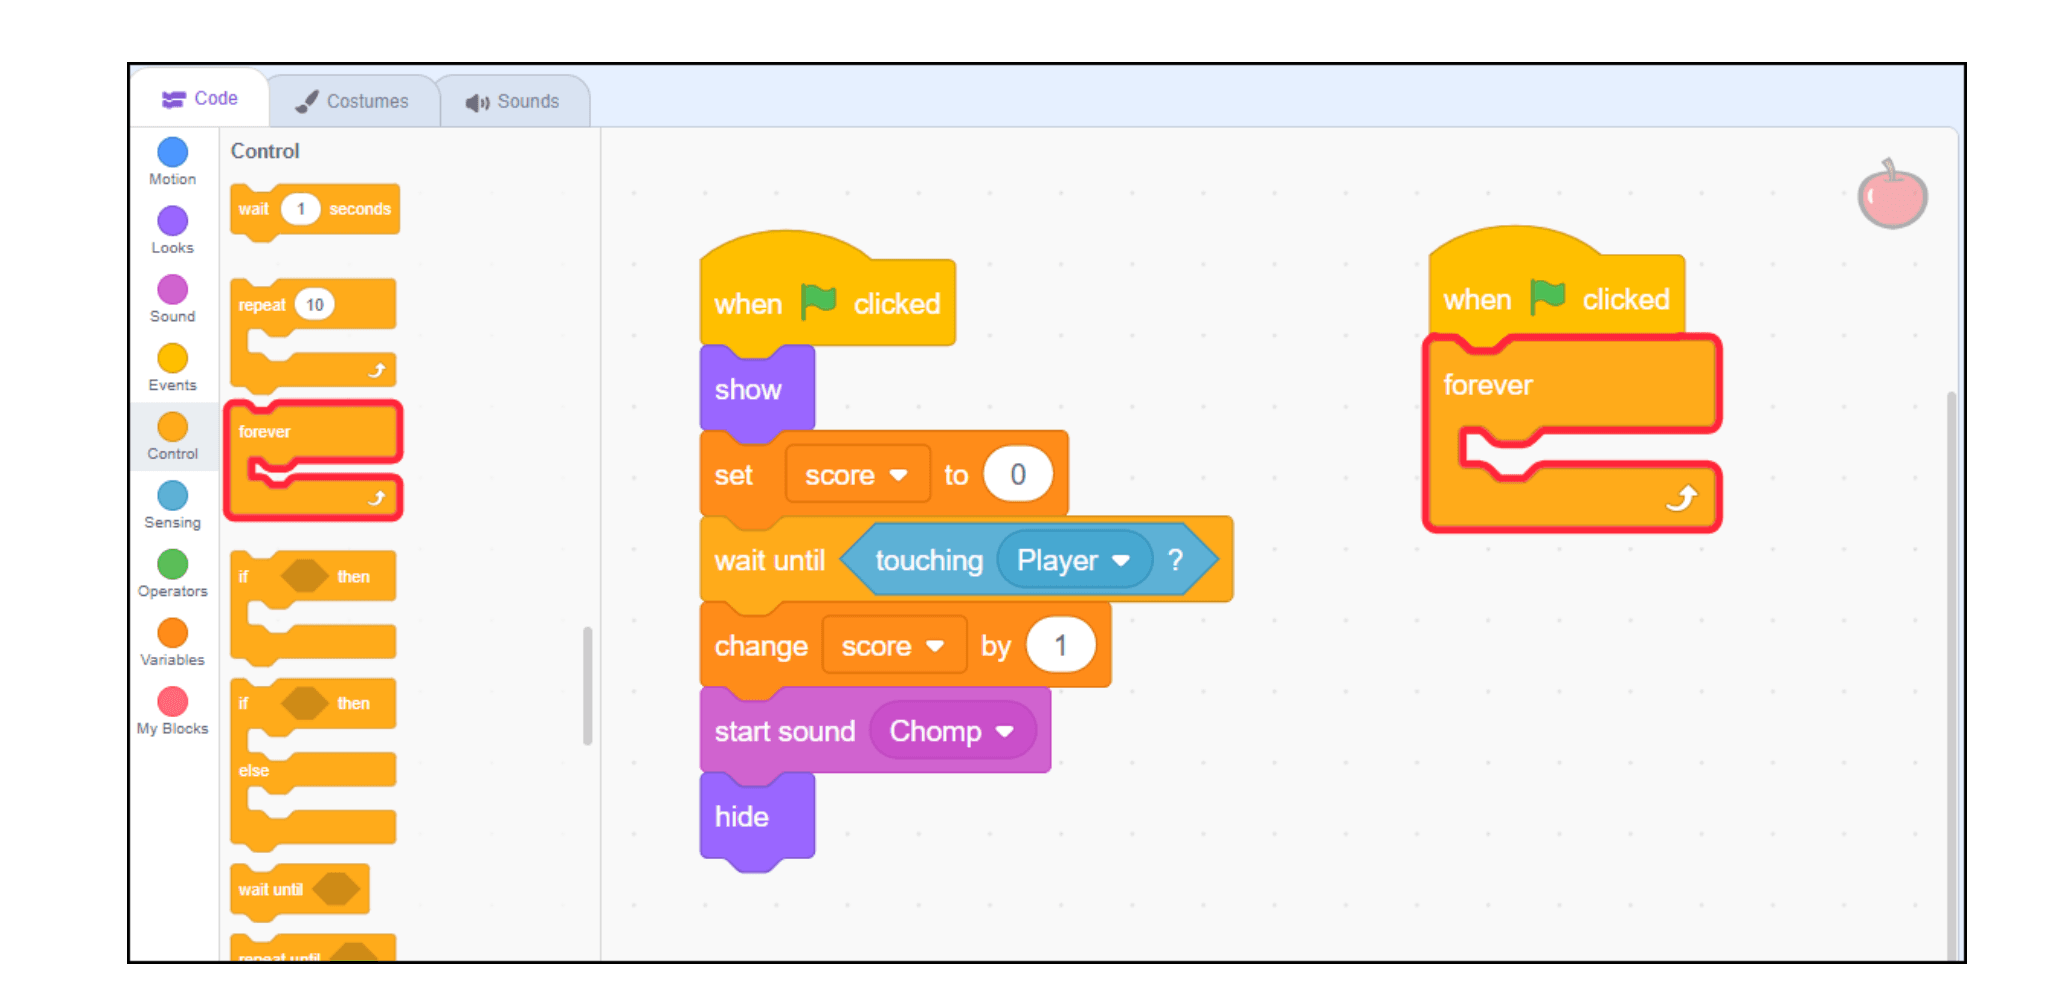Click the set score block label
The width and height of the screenshot is (2064, 1008).
coord(733,475)
